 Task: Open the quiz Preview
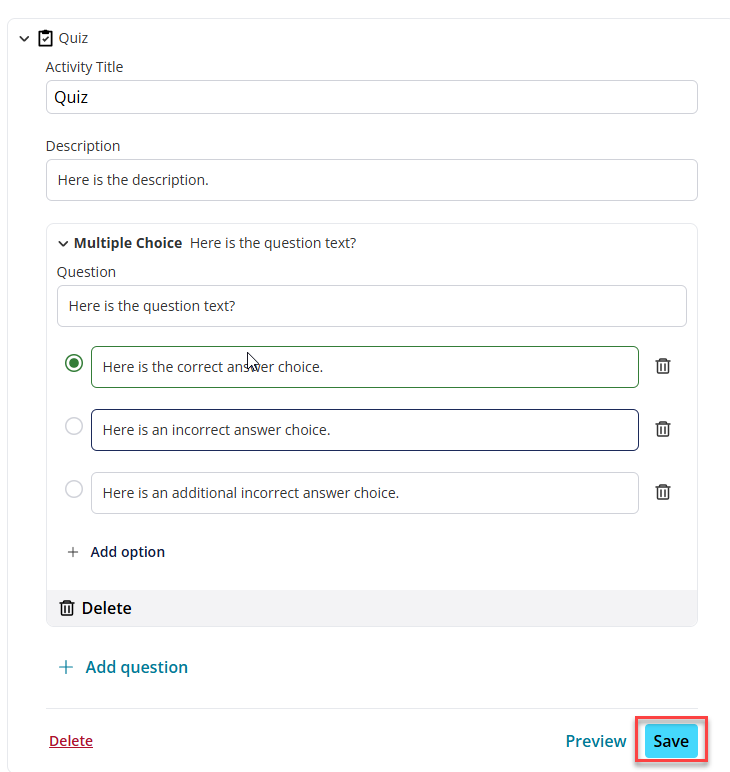[x=596, y=741]
